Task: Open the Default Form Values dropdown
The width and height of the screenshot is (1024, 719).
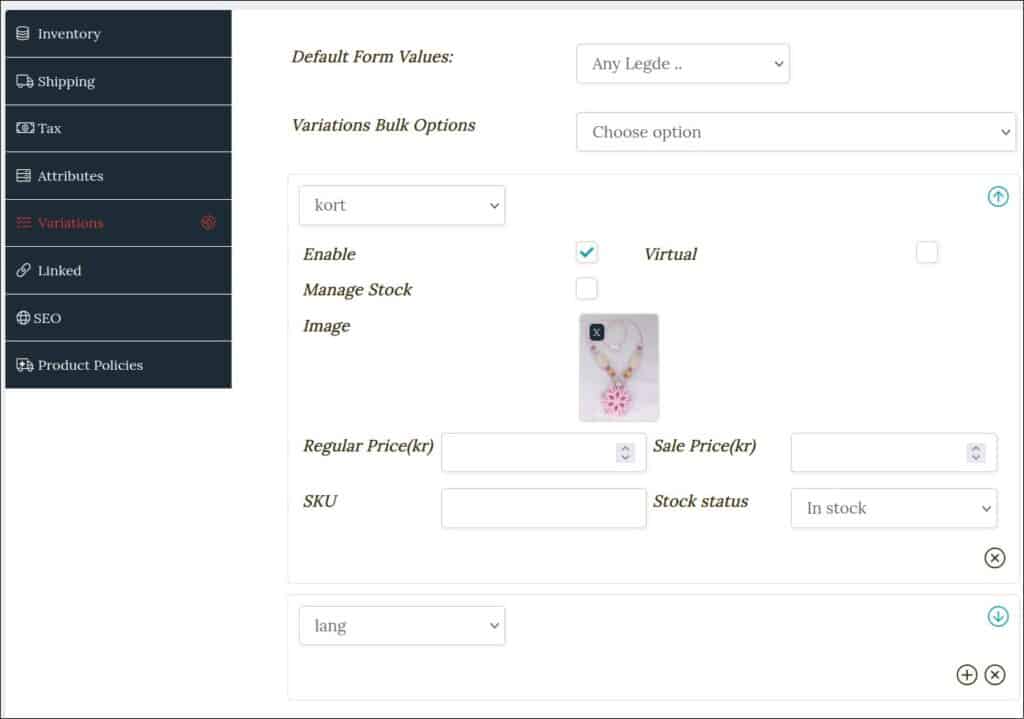Action: tap(683, 63)
